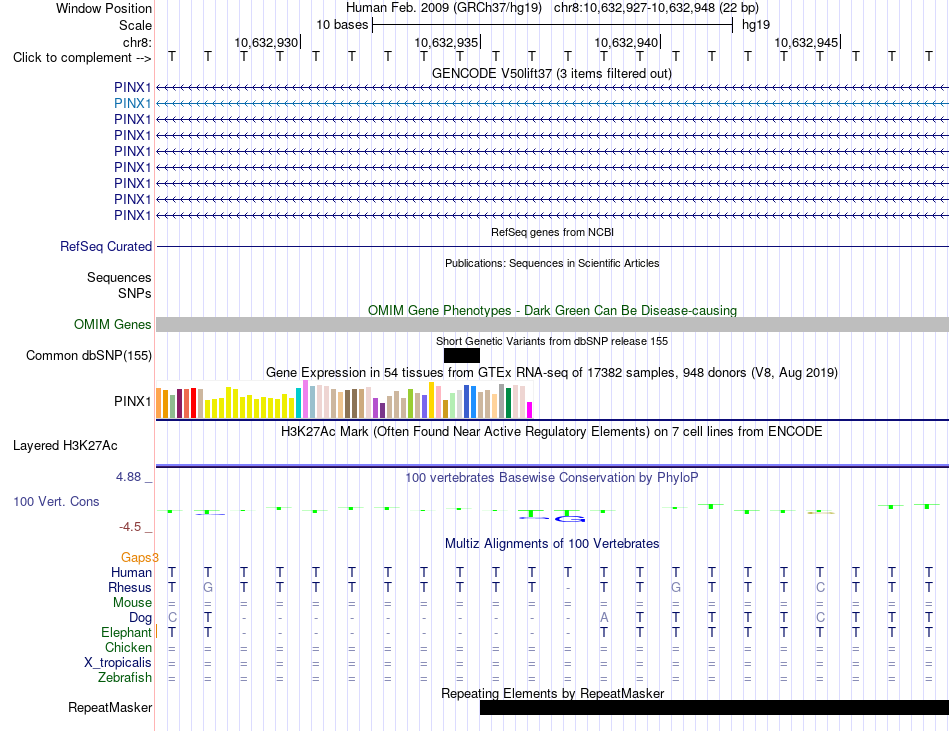Viewport: 950px width, 731px height.
Task: Click the Layered H3K27Ac track label
Action: pyautogui.click(x=65, y=446)
